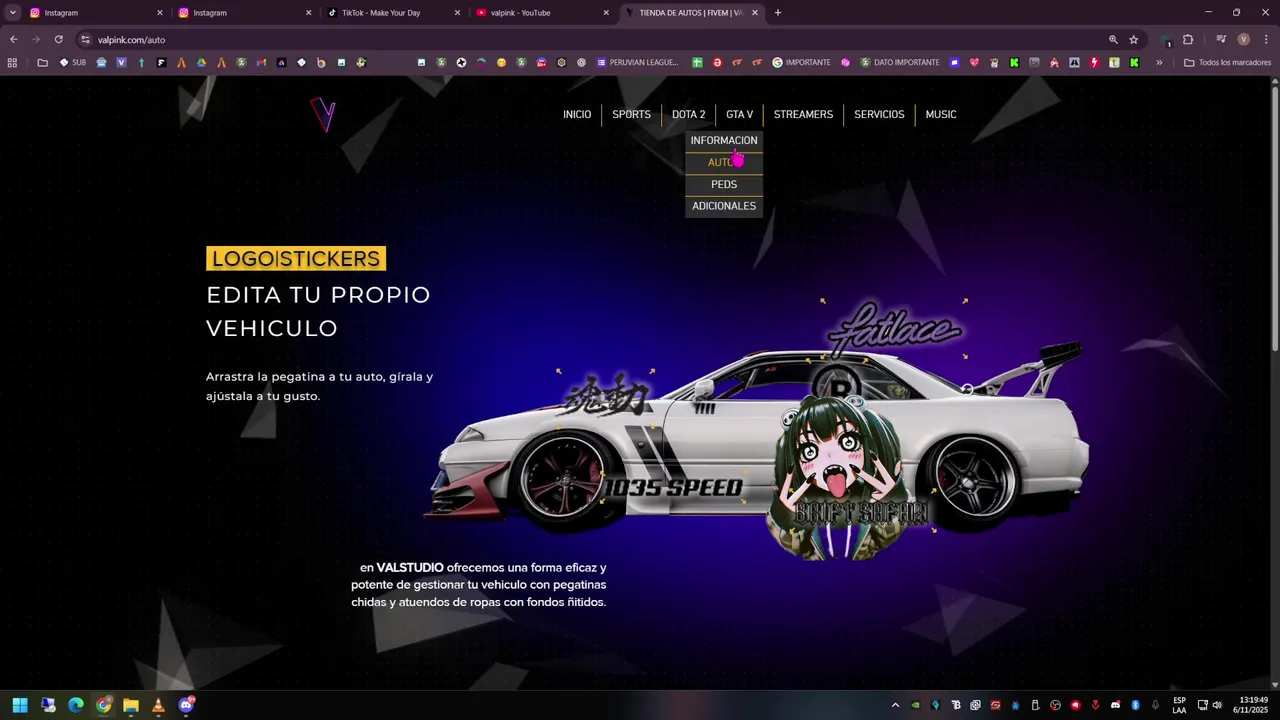Click the address bar URL valpink.com/auto

[131, 40]
